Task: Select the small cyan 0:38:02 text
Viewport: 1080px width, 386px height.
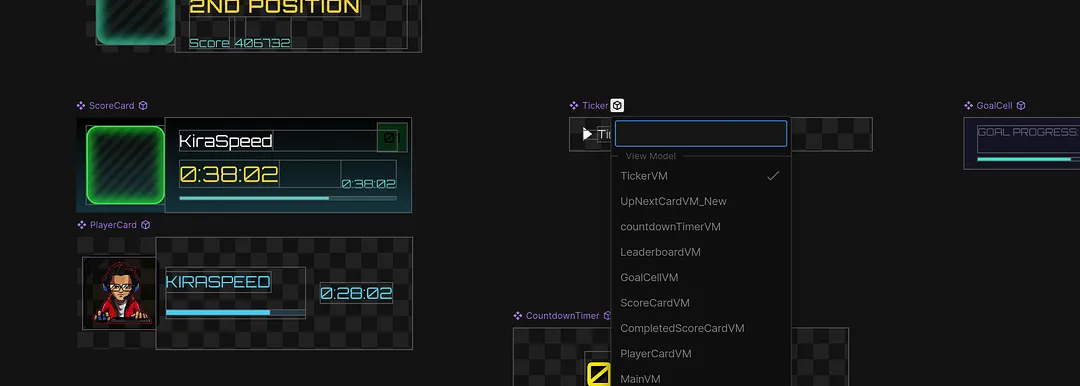Action: pyautogui.click(x=368, y=183)
